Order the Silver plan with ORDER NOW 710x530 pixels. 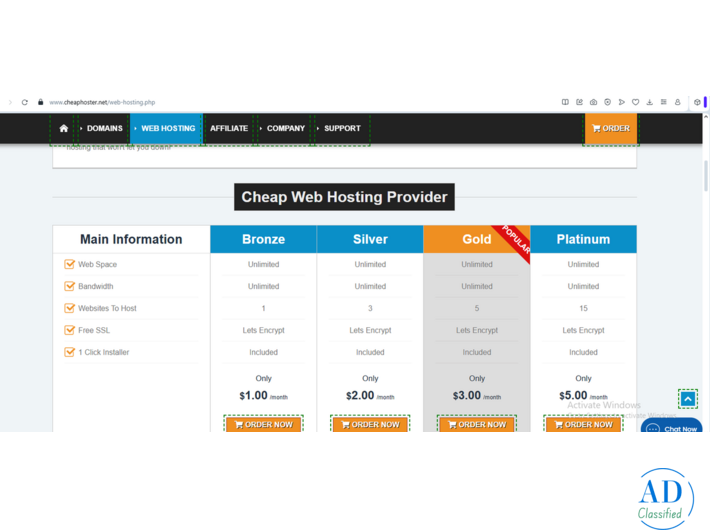[x=370, y=424]
